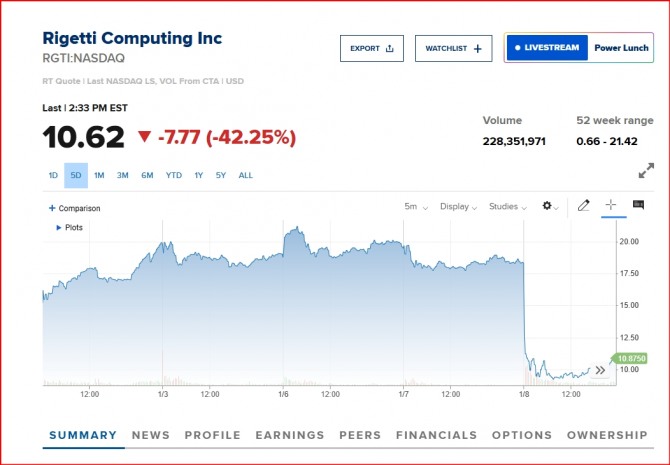Image resolution: width=670 pixels, height=465 pixels.
Task: Jump chart to latest data arrows
Action: pyautogui.click(x=600, y=370)
